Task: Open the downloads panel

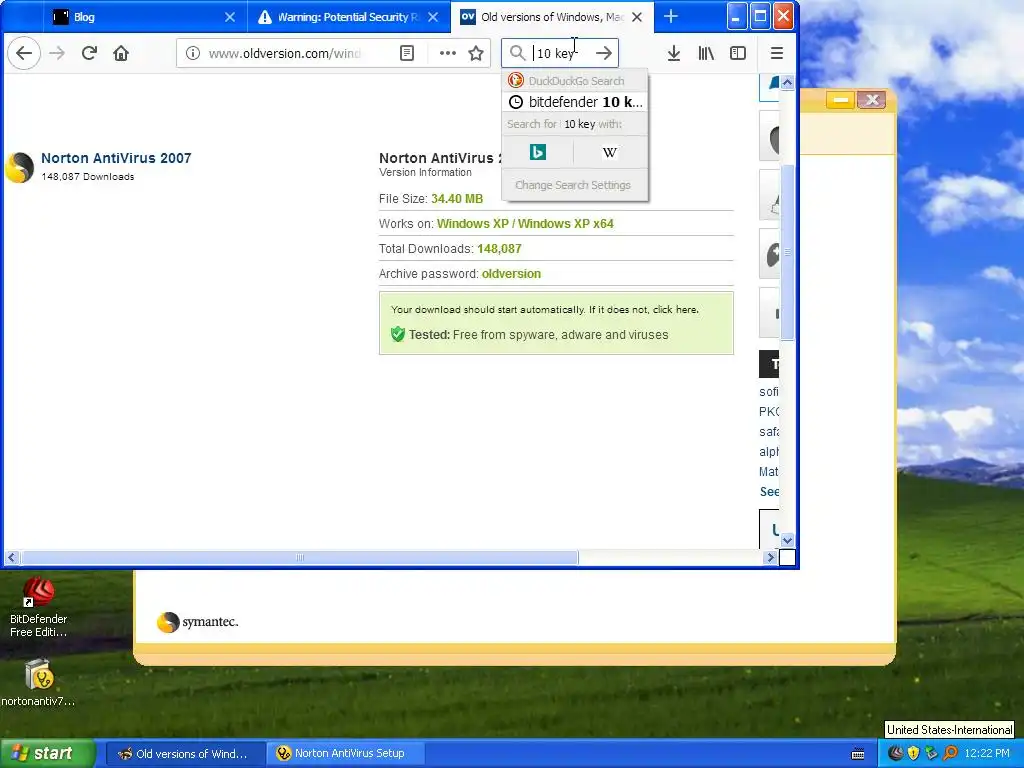Action: click(674, 53)
